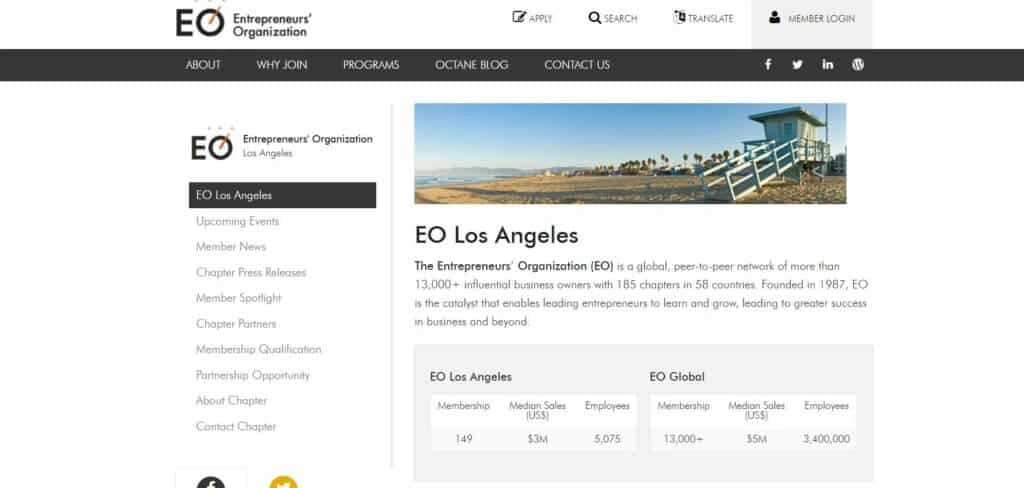Click the 'EO Los Angeles' page heading
1024x488 pixels.
496,235
